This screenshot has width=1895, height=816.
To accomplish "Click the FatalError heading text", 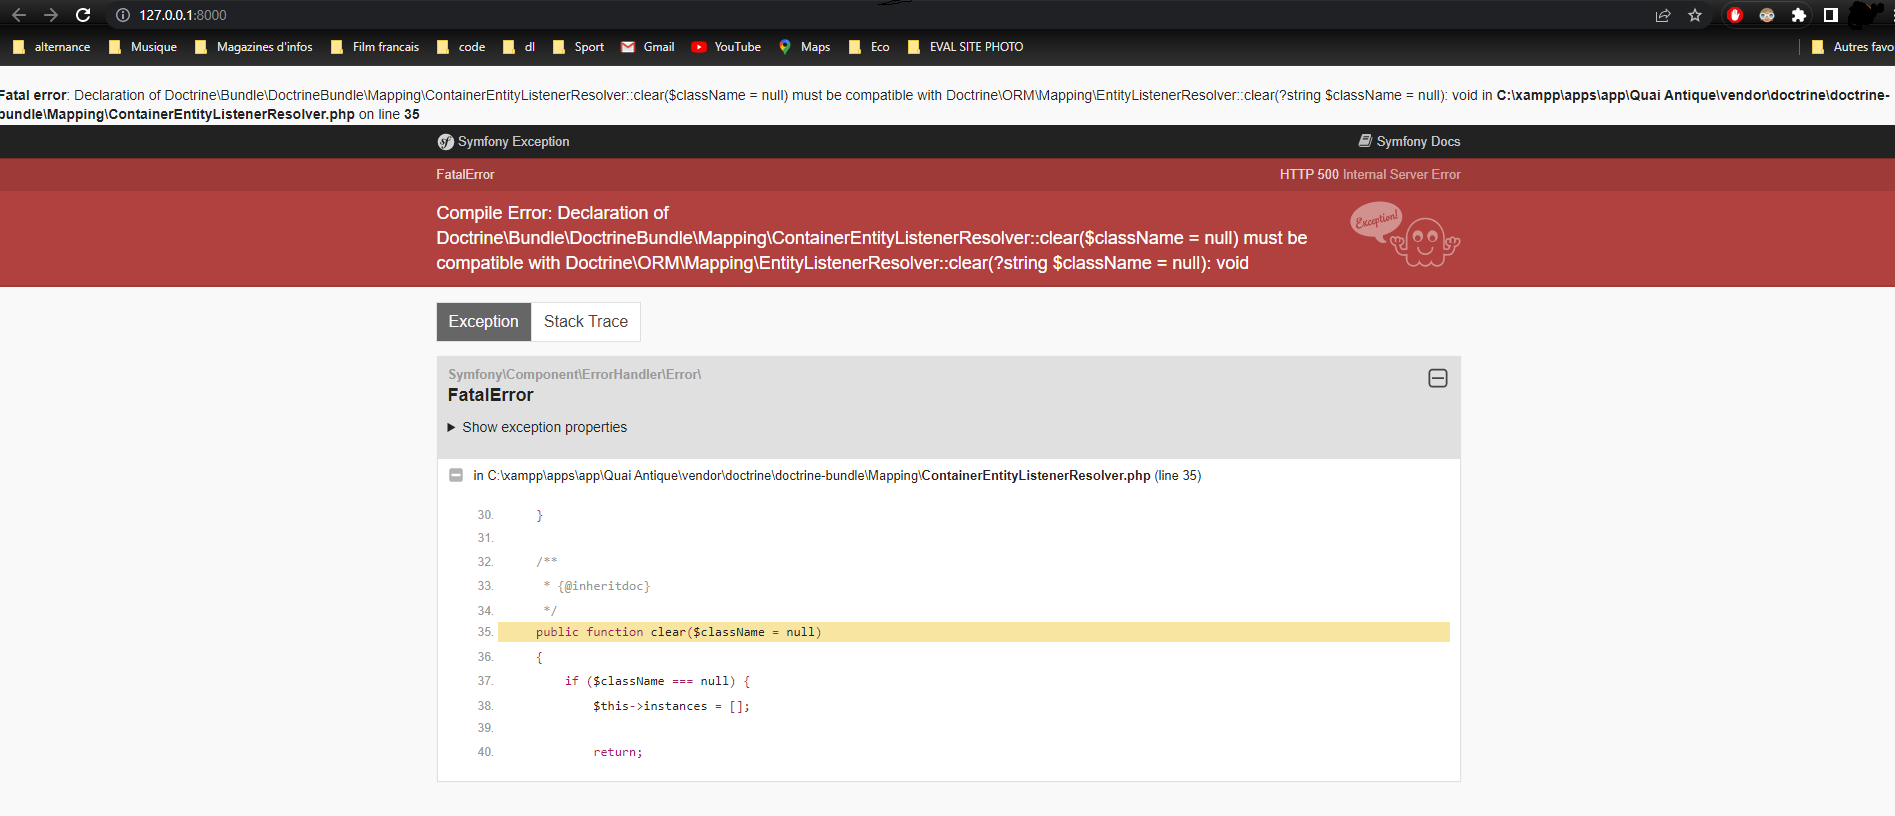I will click(490, 395).
